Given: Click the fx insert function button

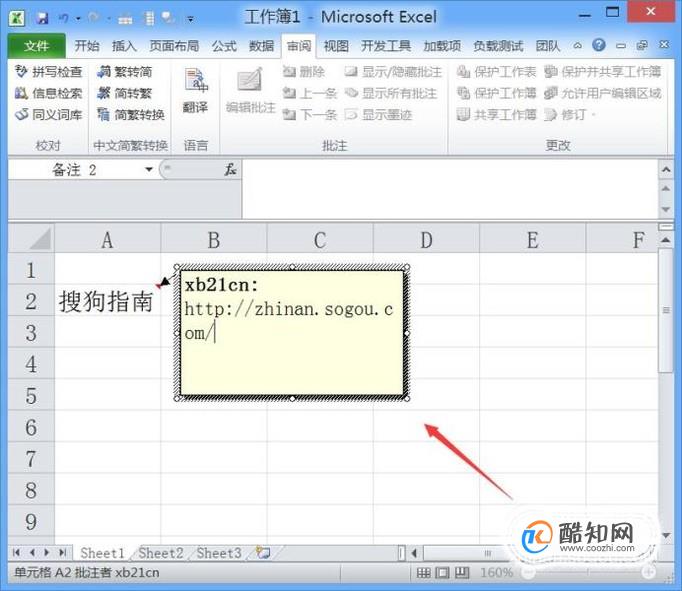Looking at the screenshot, I should coord(230,170).
